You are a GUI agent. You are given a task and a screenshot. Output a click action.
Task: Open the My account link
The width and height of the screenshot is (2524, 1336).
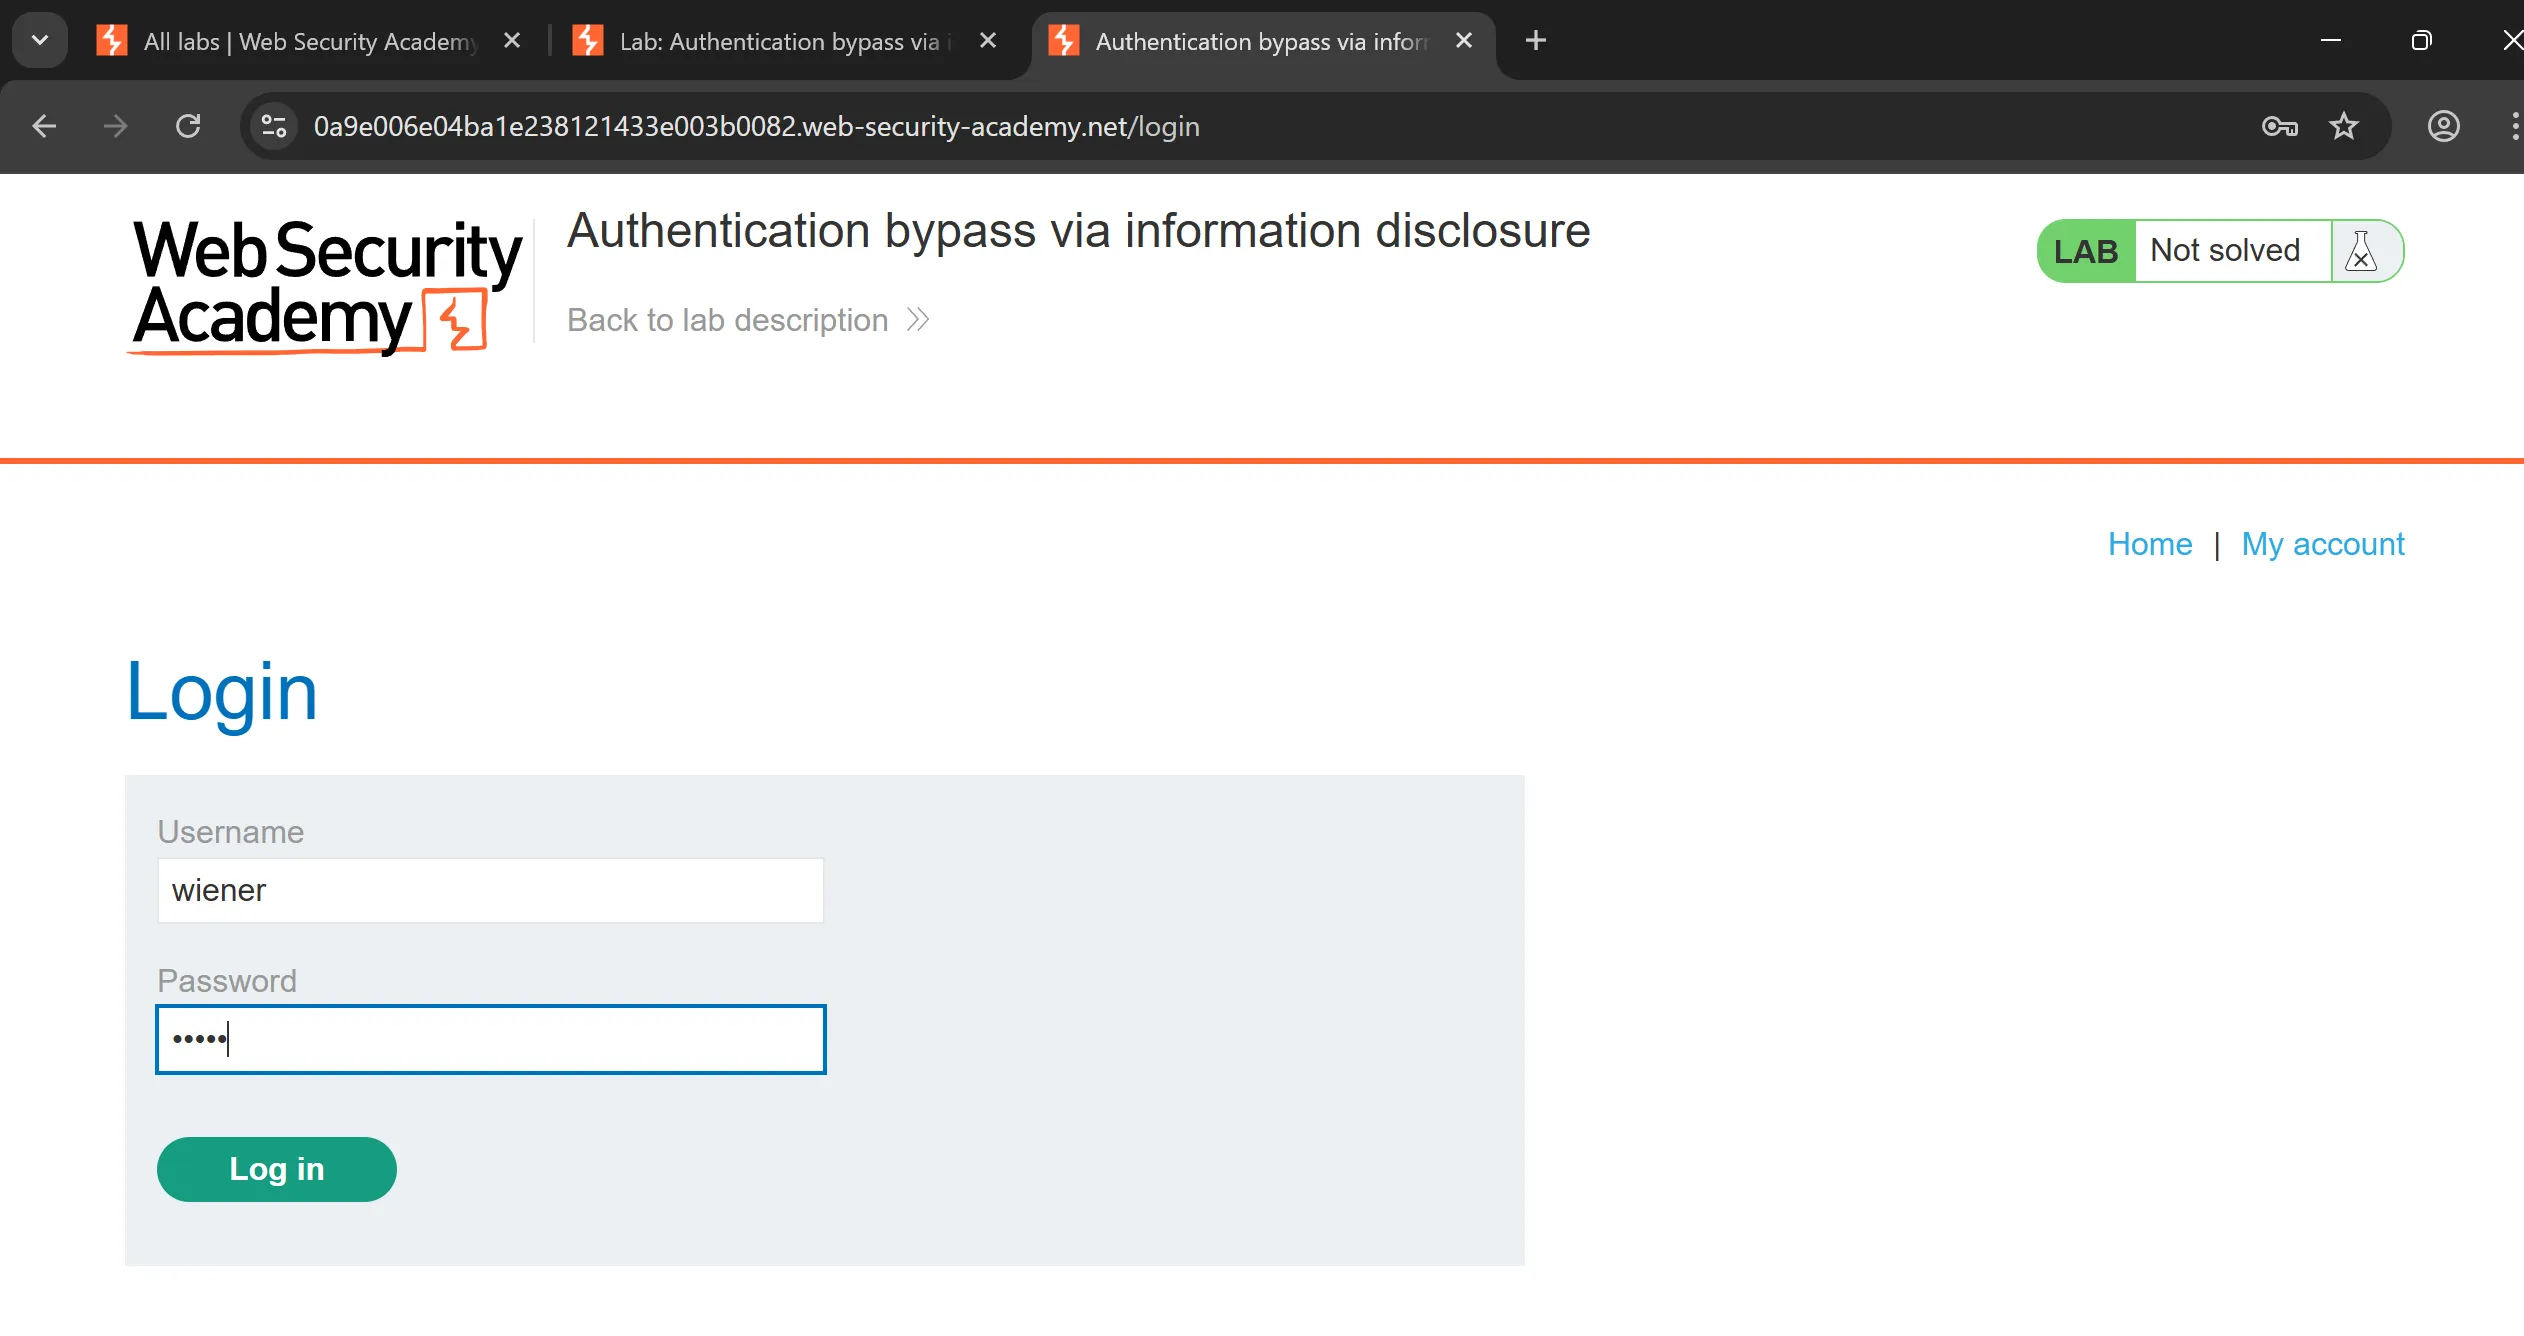(x=2322, y=544)
